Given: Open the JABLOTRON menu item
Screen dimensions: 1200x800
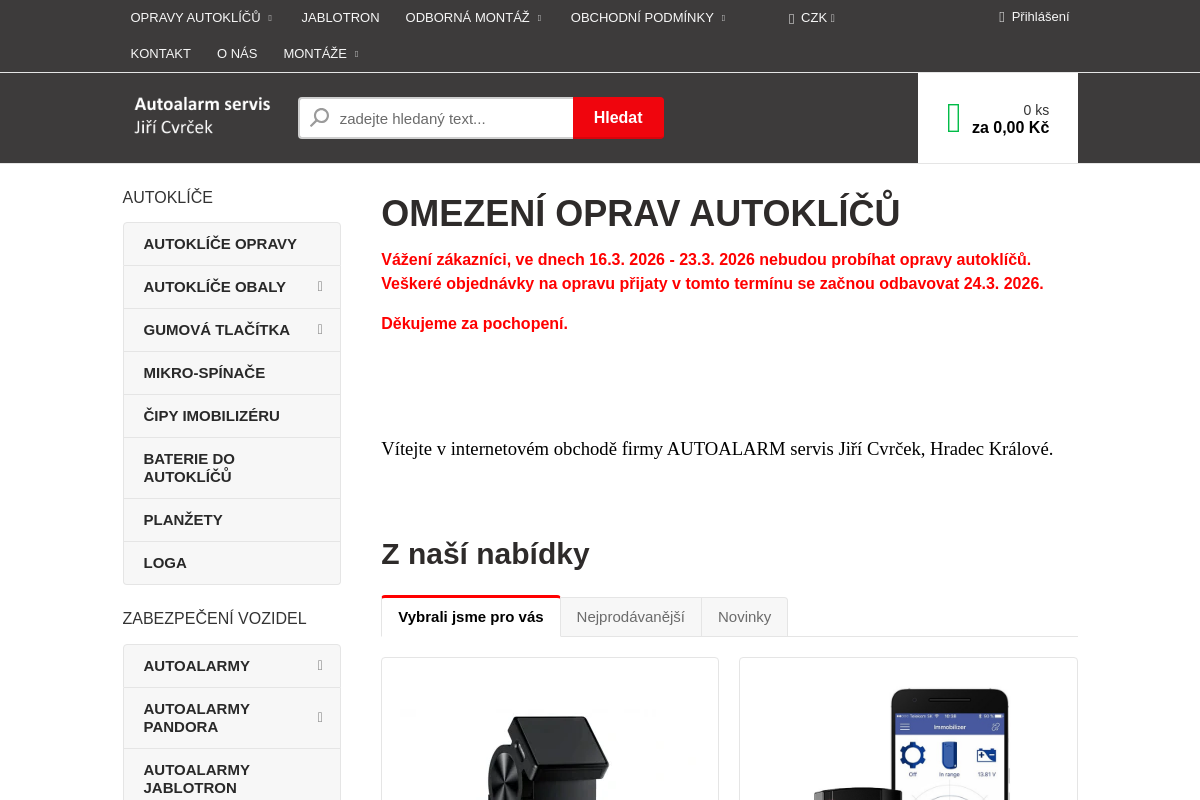Looking at the screenshot, I should pos(340,17).
